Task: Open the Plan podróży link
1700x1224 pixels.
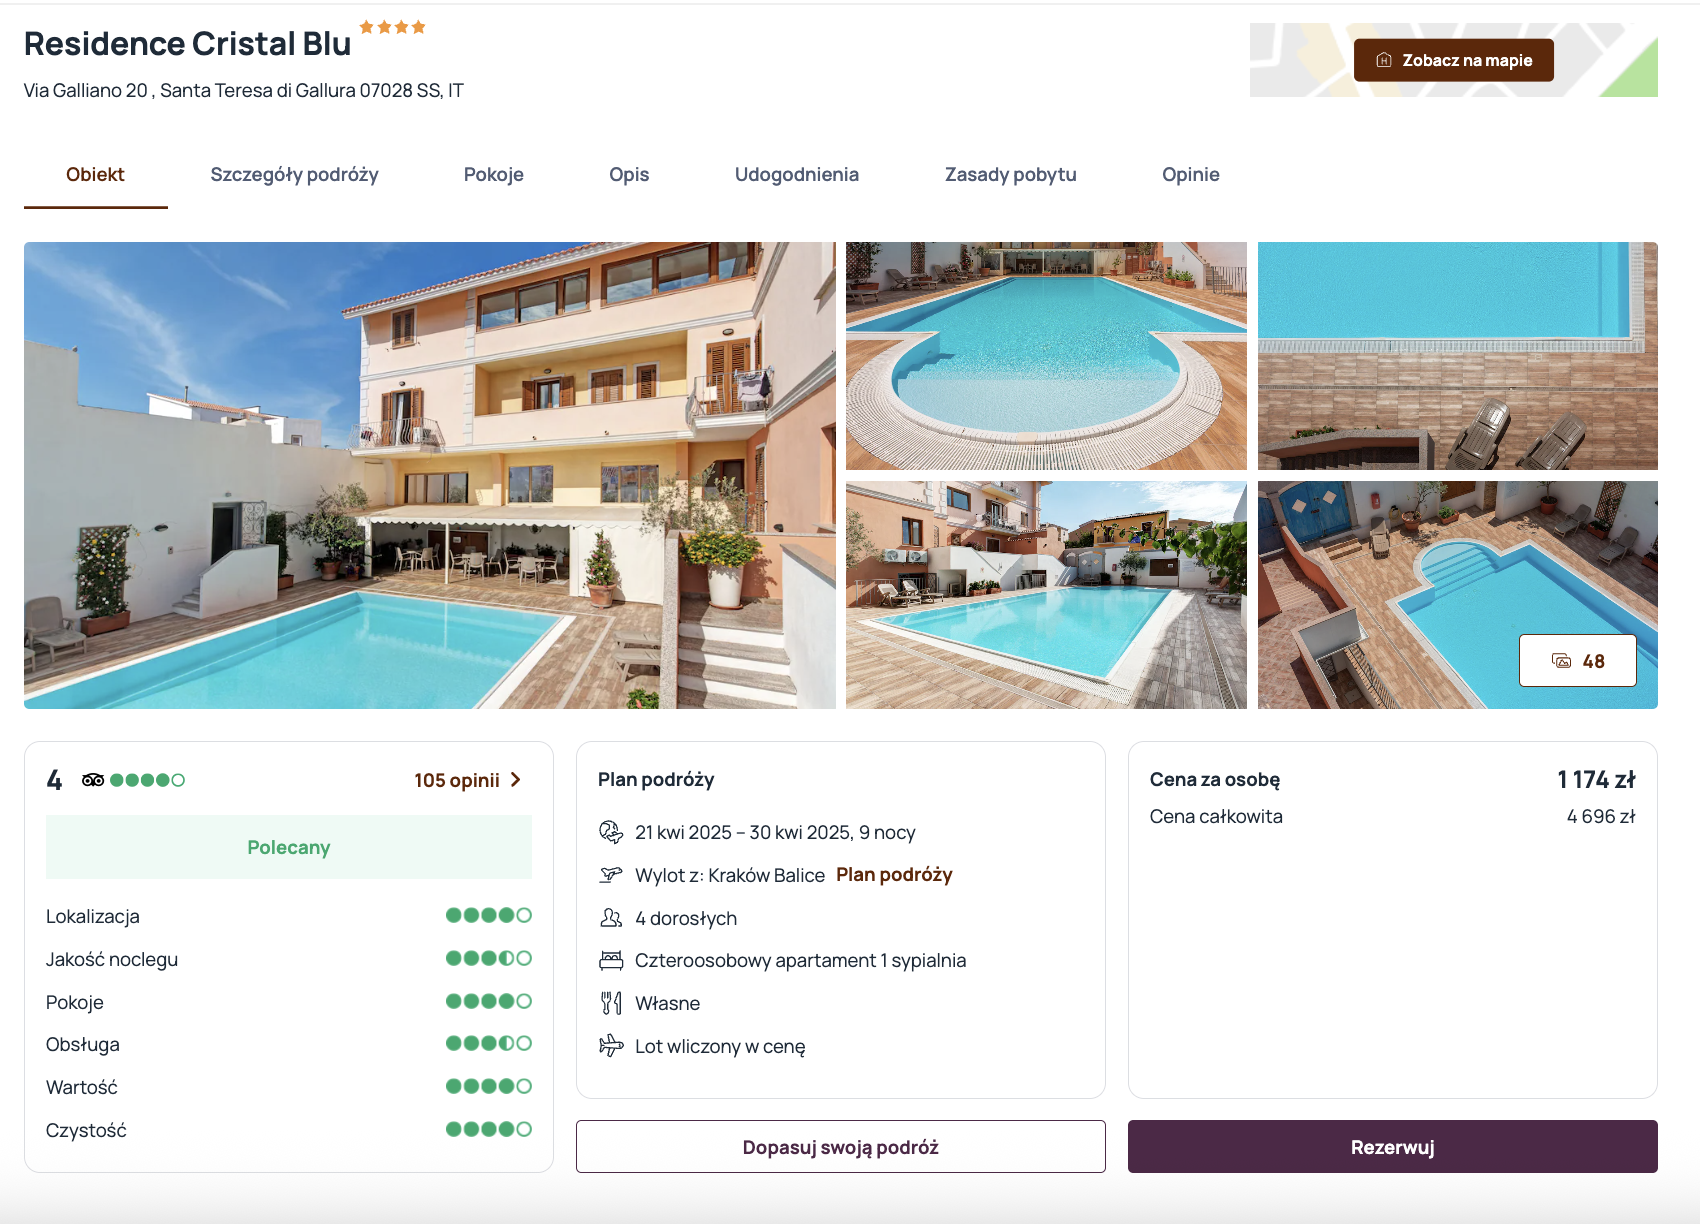Action: [894, 875]
